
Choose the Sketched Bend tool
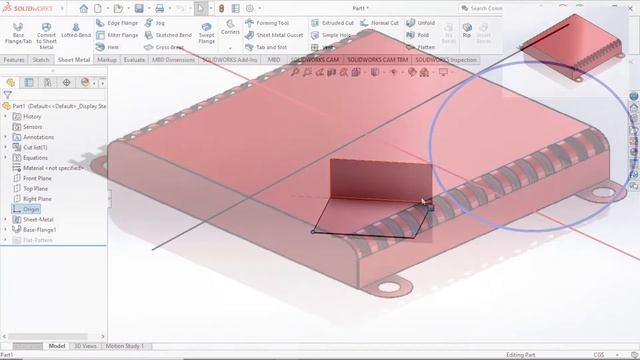pyautogui.click(x=168, y=36)
